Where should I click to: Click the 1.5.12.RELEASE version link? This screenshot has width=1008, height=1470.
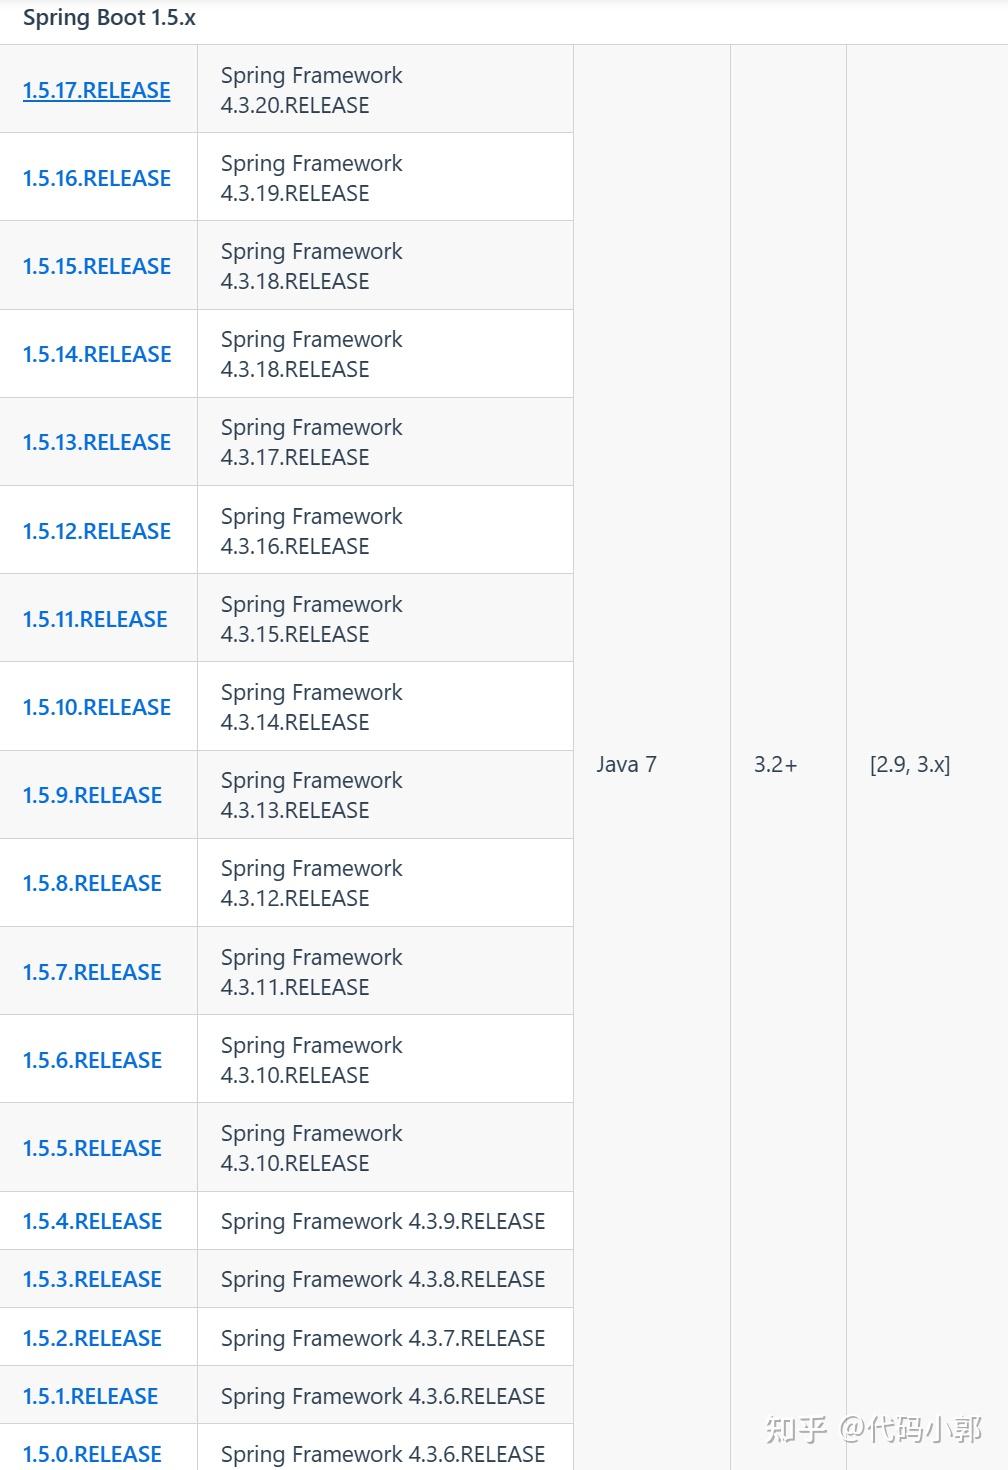pos(96,531)
